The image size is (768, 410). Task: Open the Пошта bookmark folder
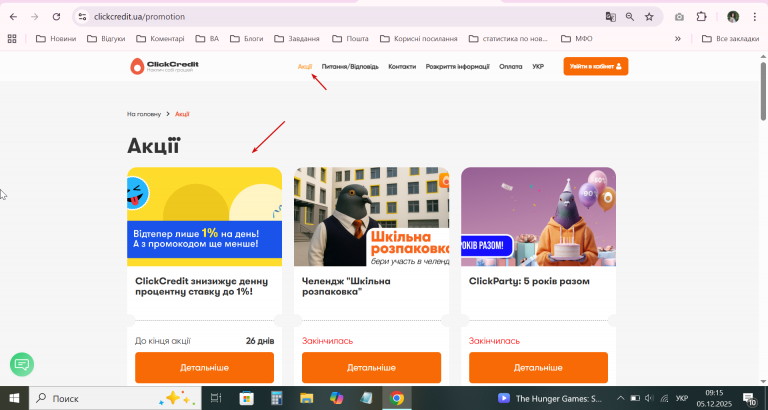350,38
